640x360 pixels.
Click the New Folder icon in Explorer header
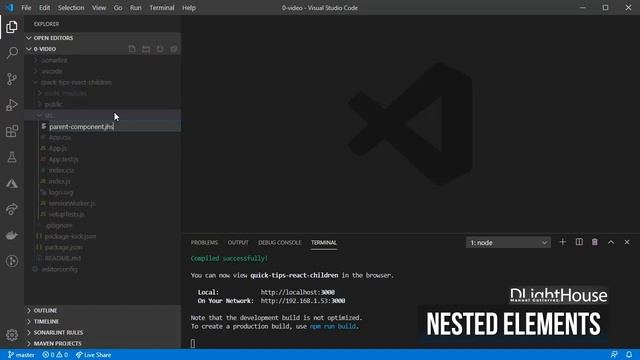pos(146,49)
